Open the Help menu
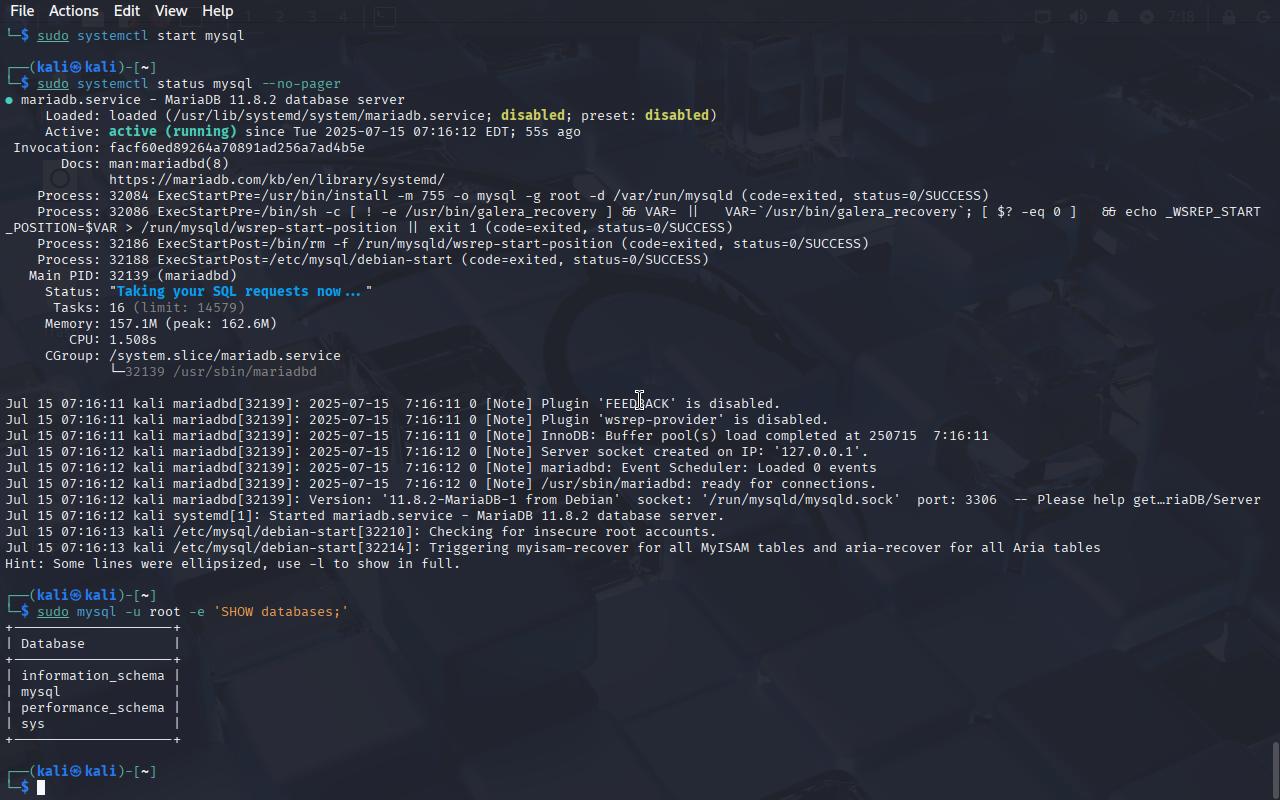1280x800 pixels. (x=218, y=11)
